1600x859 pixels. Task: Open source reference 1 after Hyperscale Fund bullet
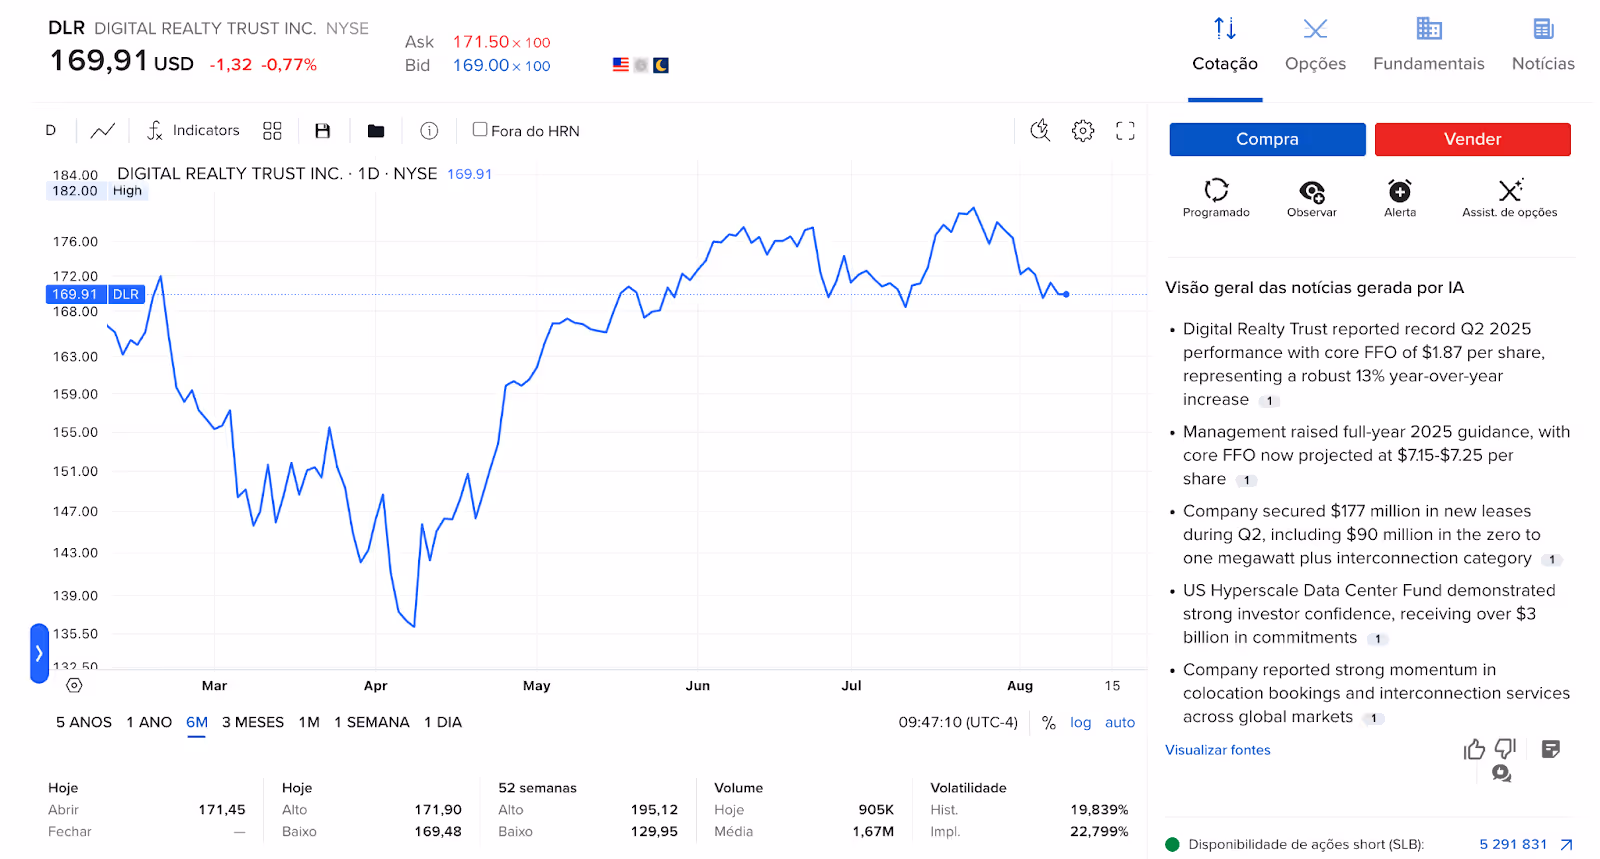tap(1377, 639)
